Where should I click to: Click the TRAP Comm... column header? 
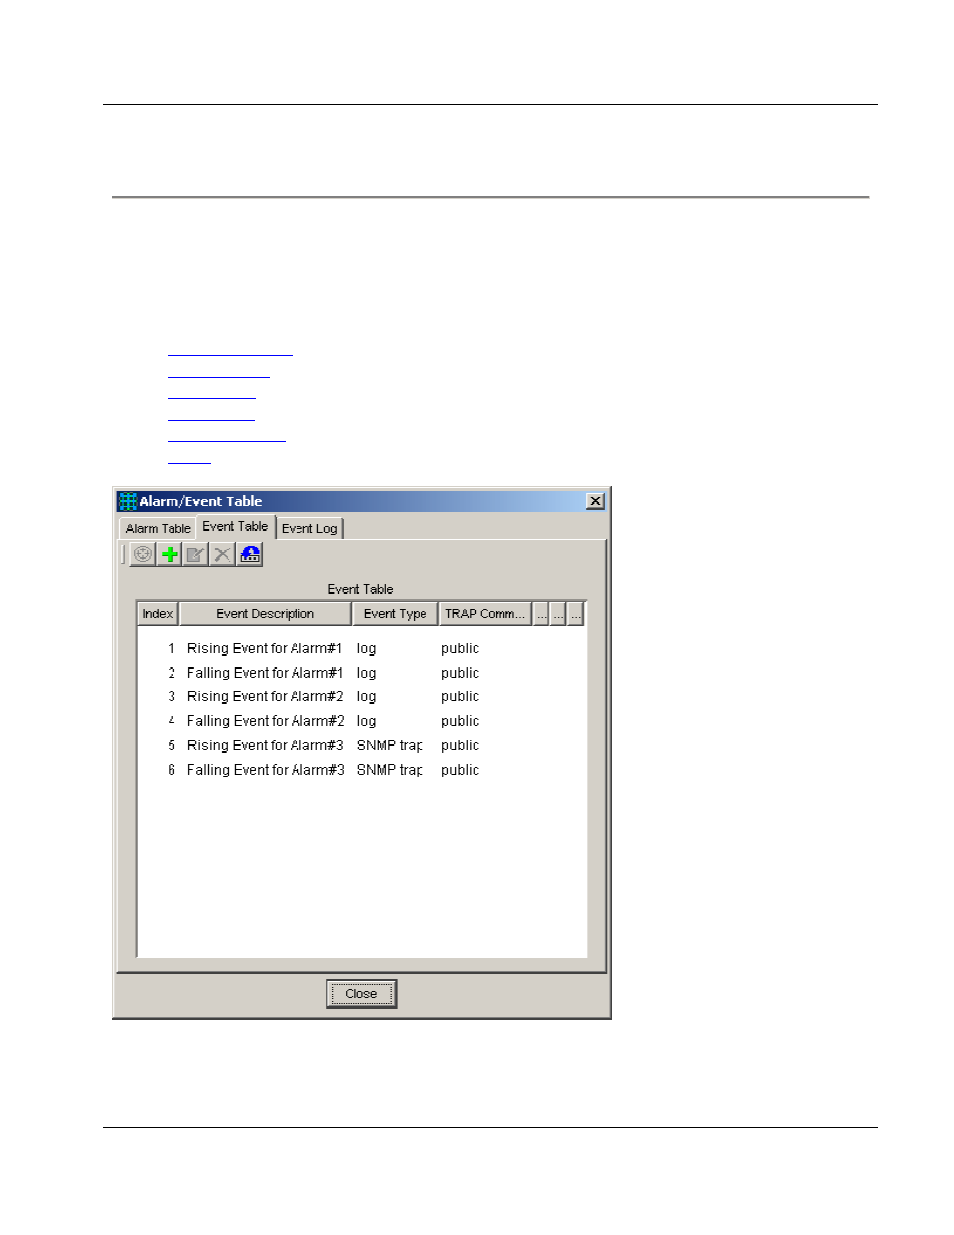tap(485, 614)
